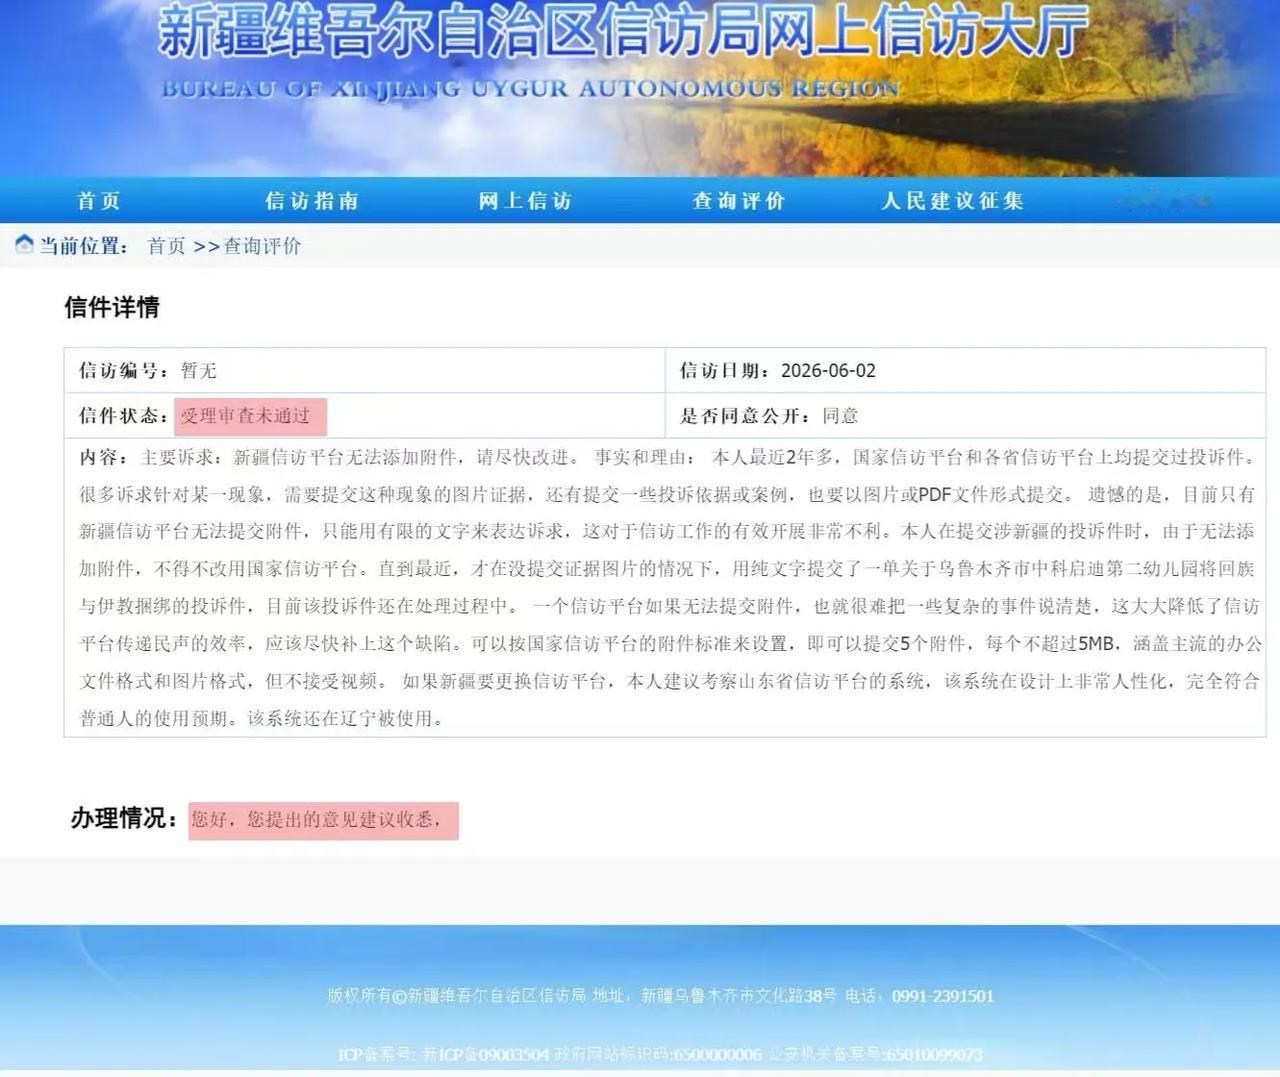Click the 办理情况 heading
The height and width of the screenshot is (1077, 1280).
point(125,818)
